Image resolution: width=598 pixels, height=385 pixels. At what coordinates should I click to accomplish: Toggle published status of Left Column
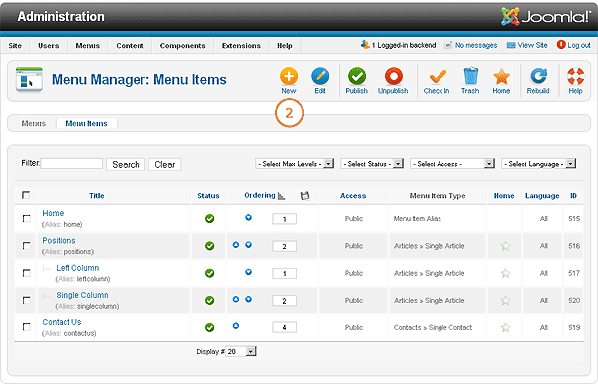click(209, 273)
